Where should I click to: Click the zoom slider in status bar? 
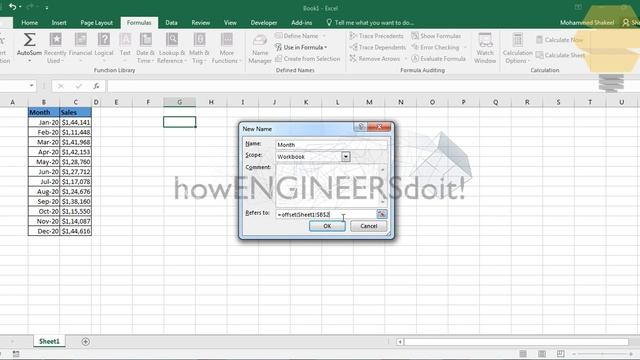pyautogui.click(x=602, y=354)
